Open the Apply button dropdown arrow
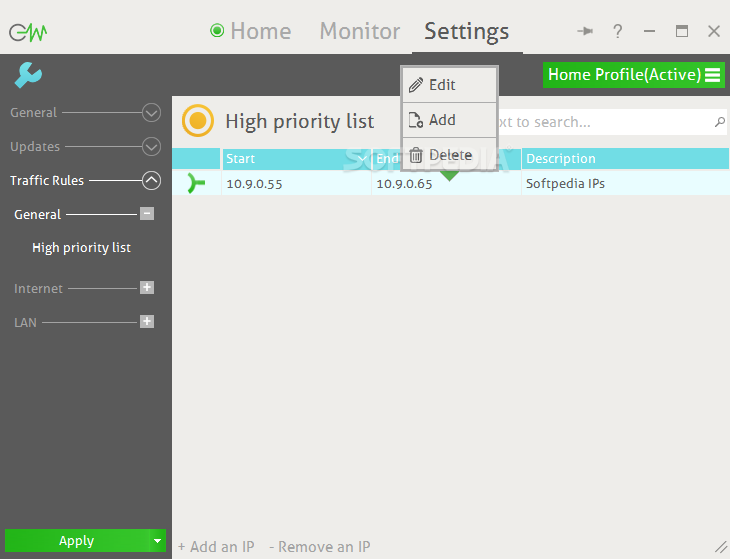 coord(157,540)
